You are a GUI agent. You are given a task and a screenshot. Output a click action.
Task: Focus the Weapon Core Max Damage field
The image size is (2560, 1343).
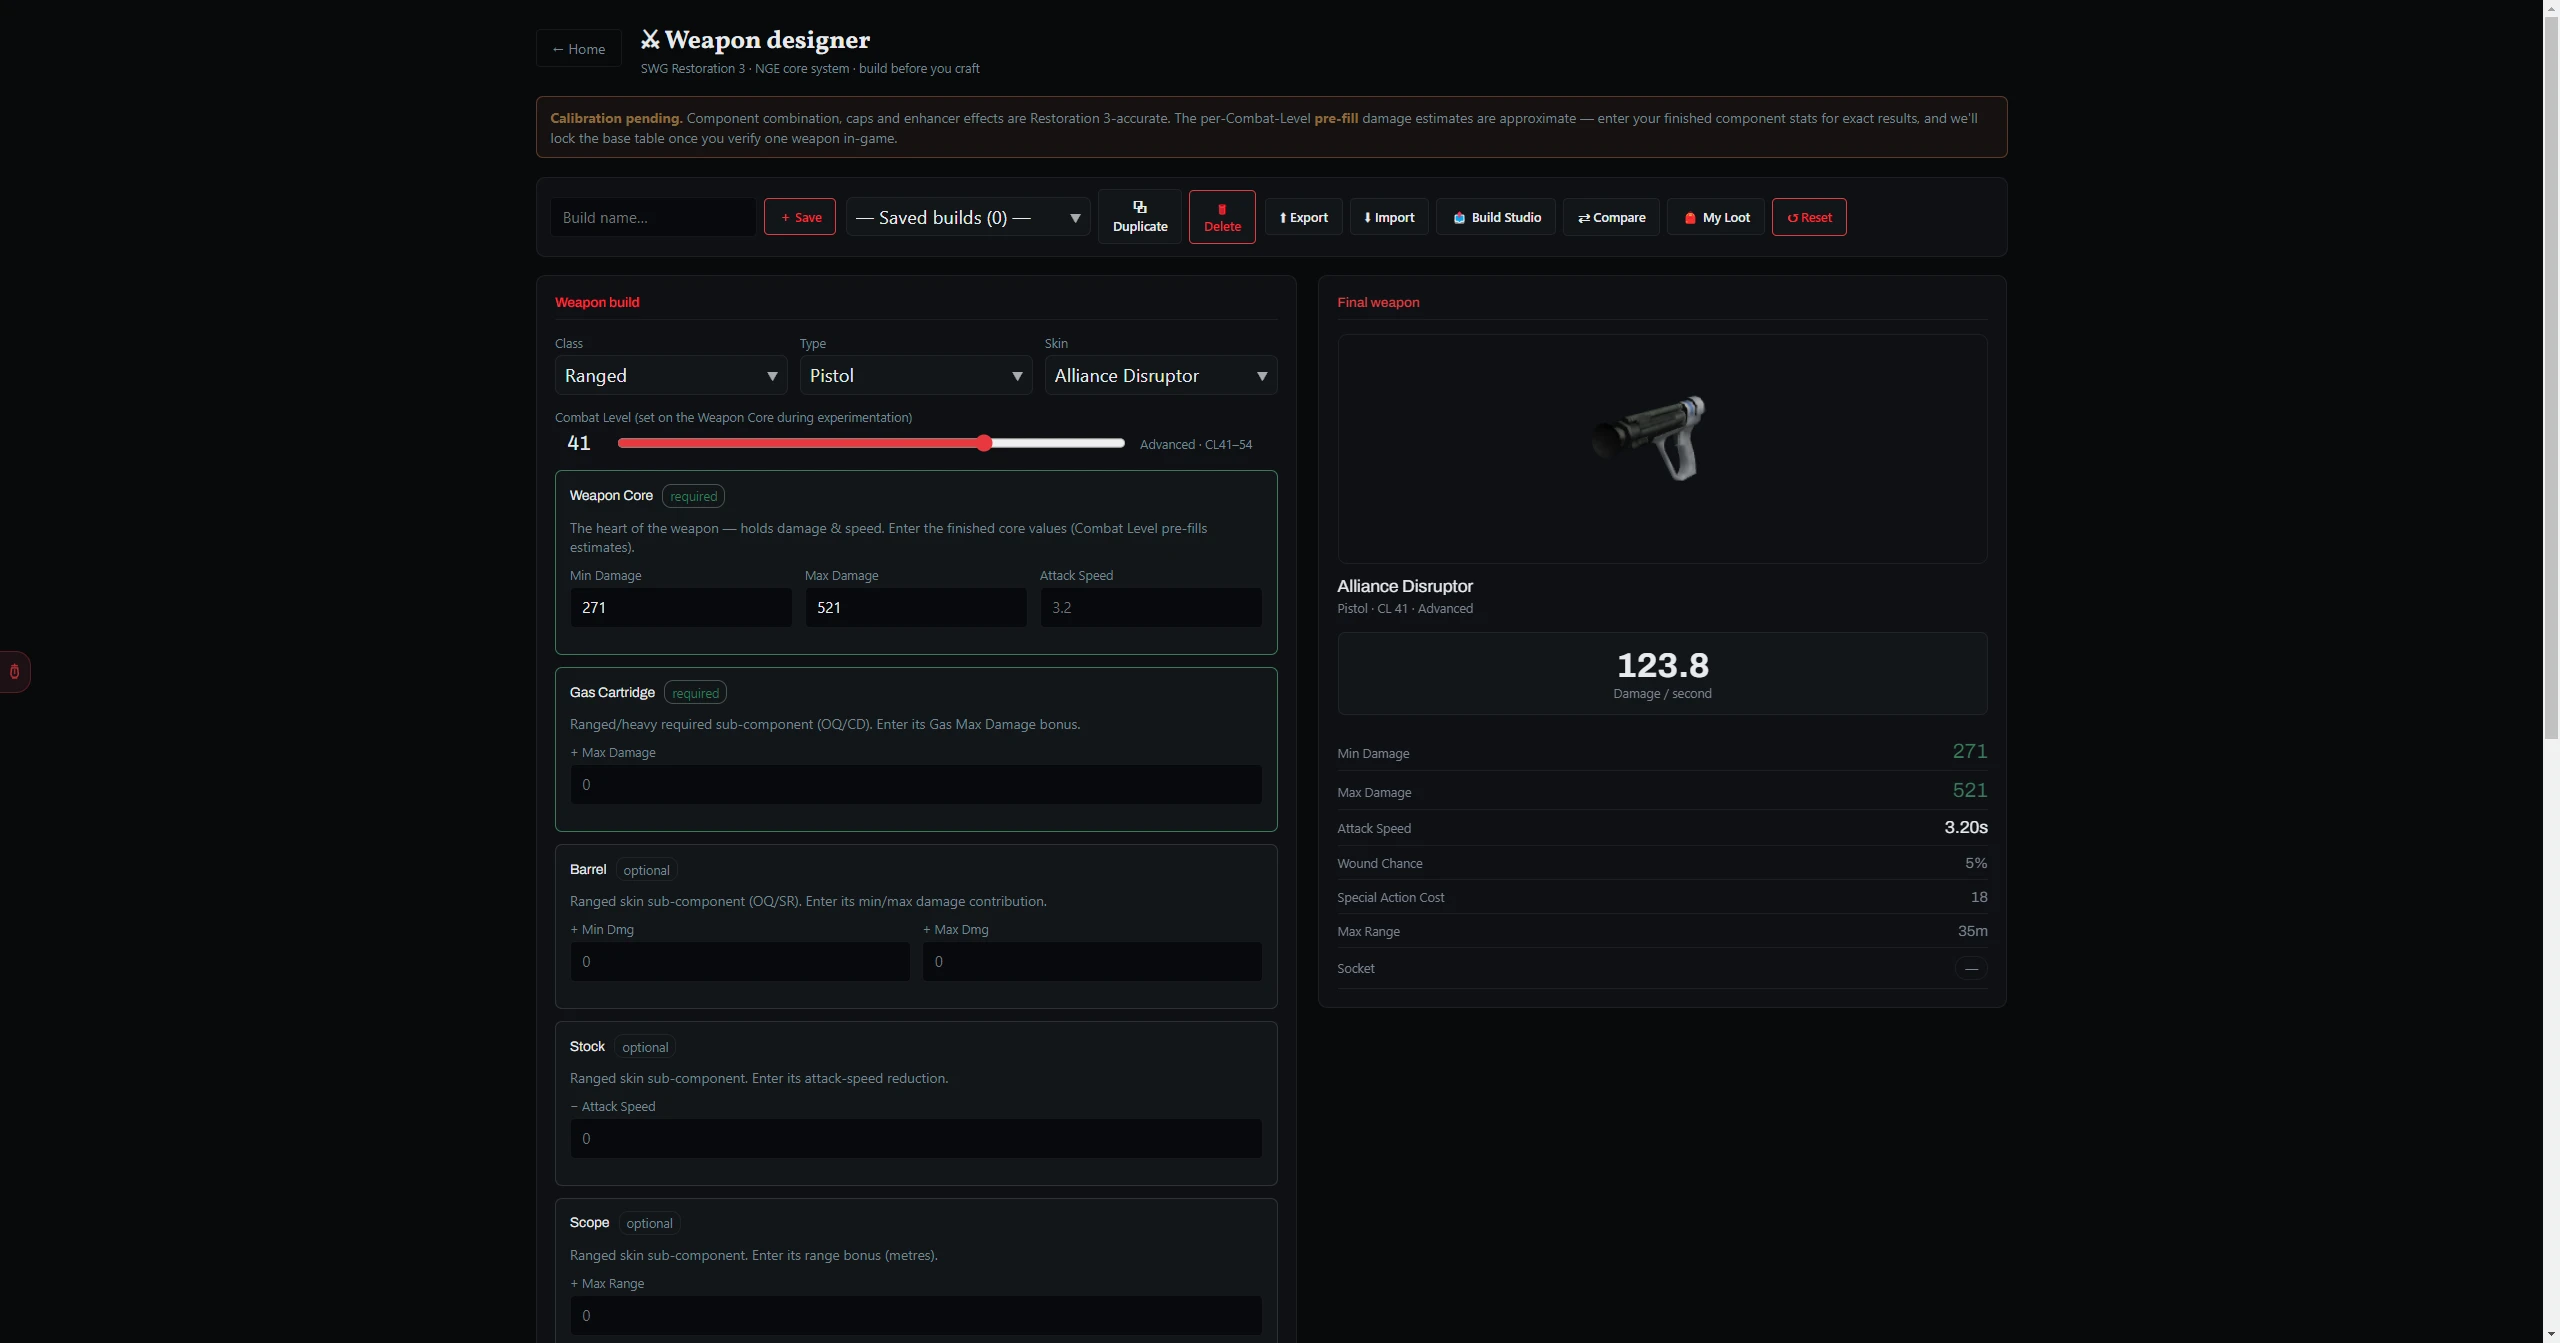click(x=916, y=608)
